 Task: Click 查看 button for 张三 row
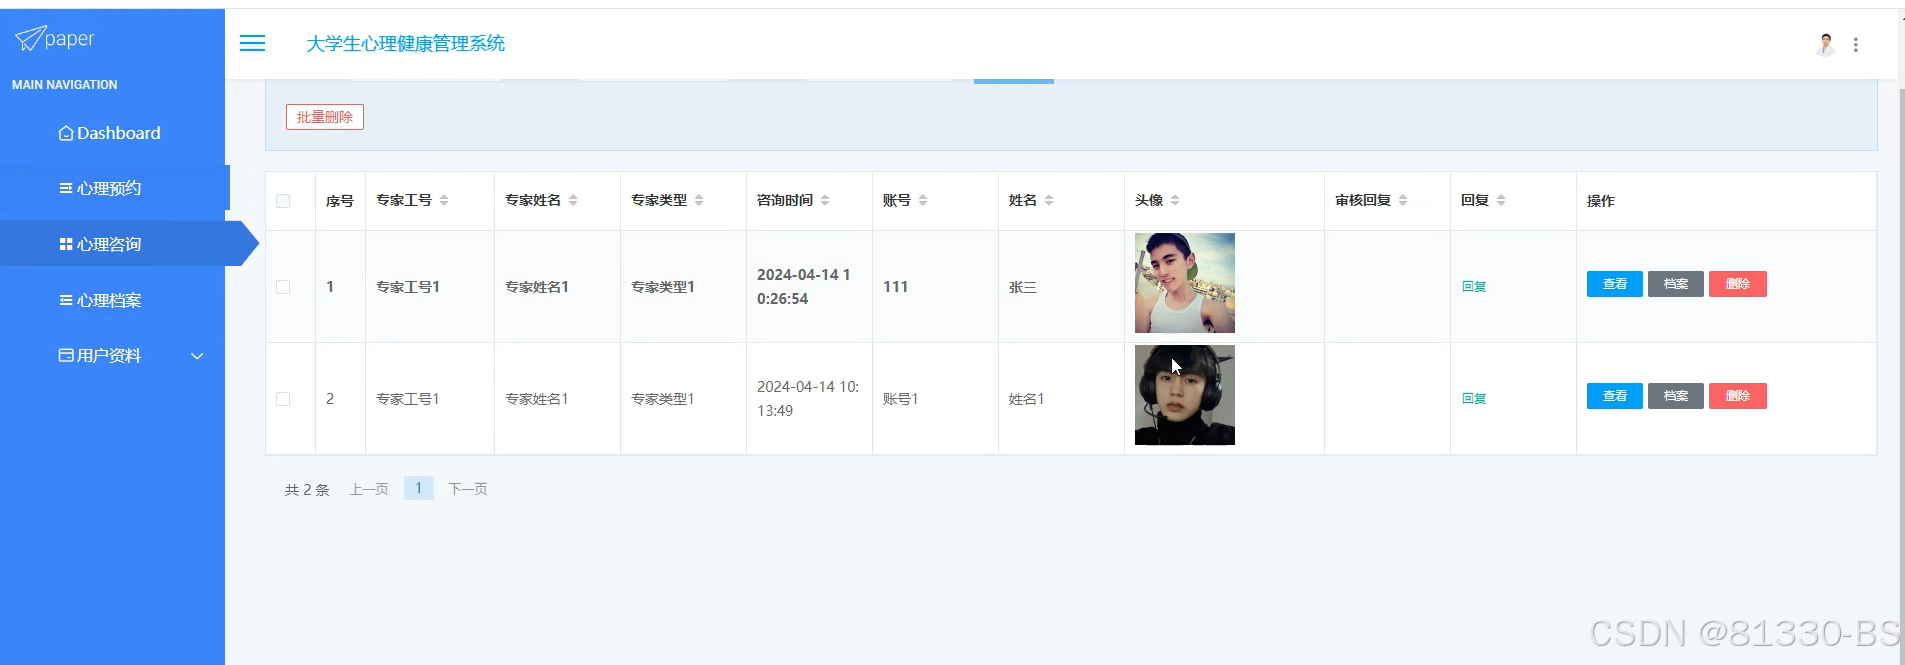(x=1614, y=284)
